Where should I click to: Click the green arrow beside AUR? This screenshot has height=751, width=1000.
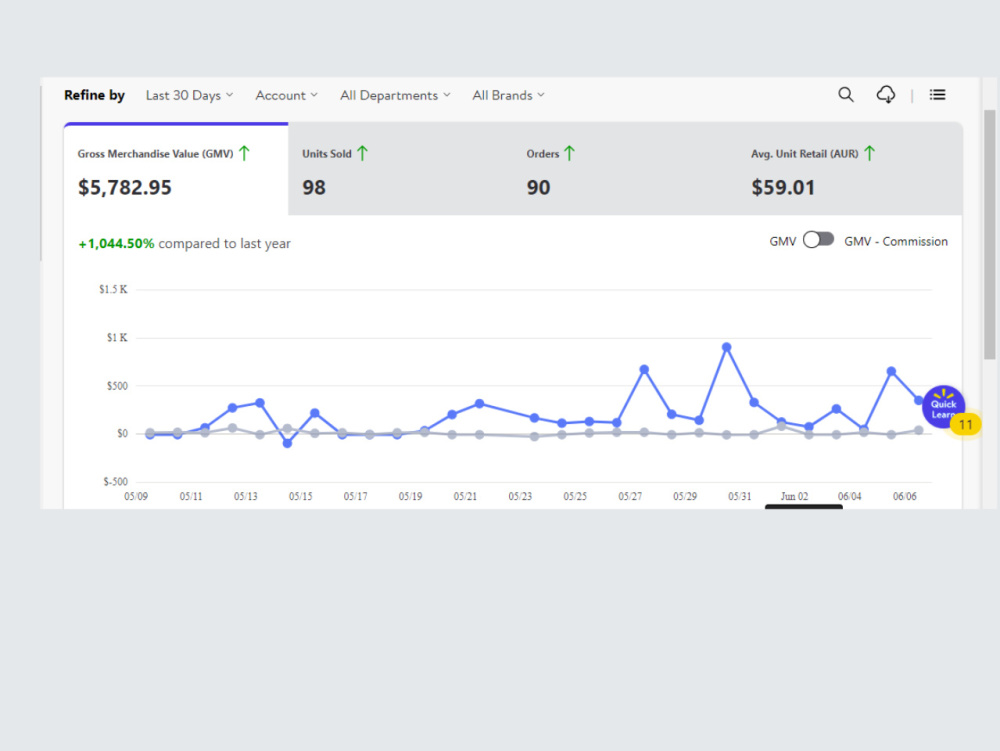pyautogui.click(x=869, y=153)
